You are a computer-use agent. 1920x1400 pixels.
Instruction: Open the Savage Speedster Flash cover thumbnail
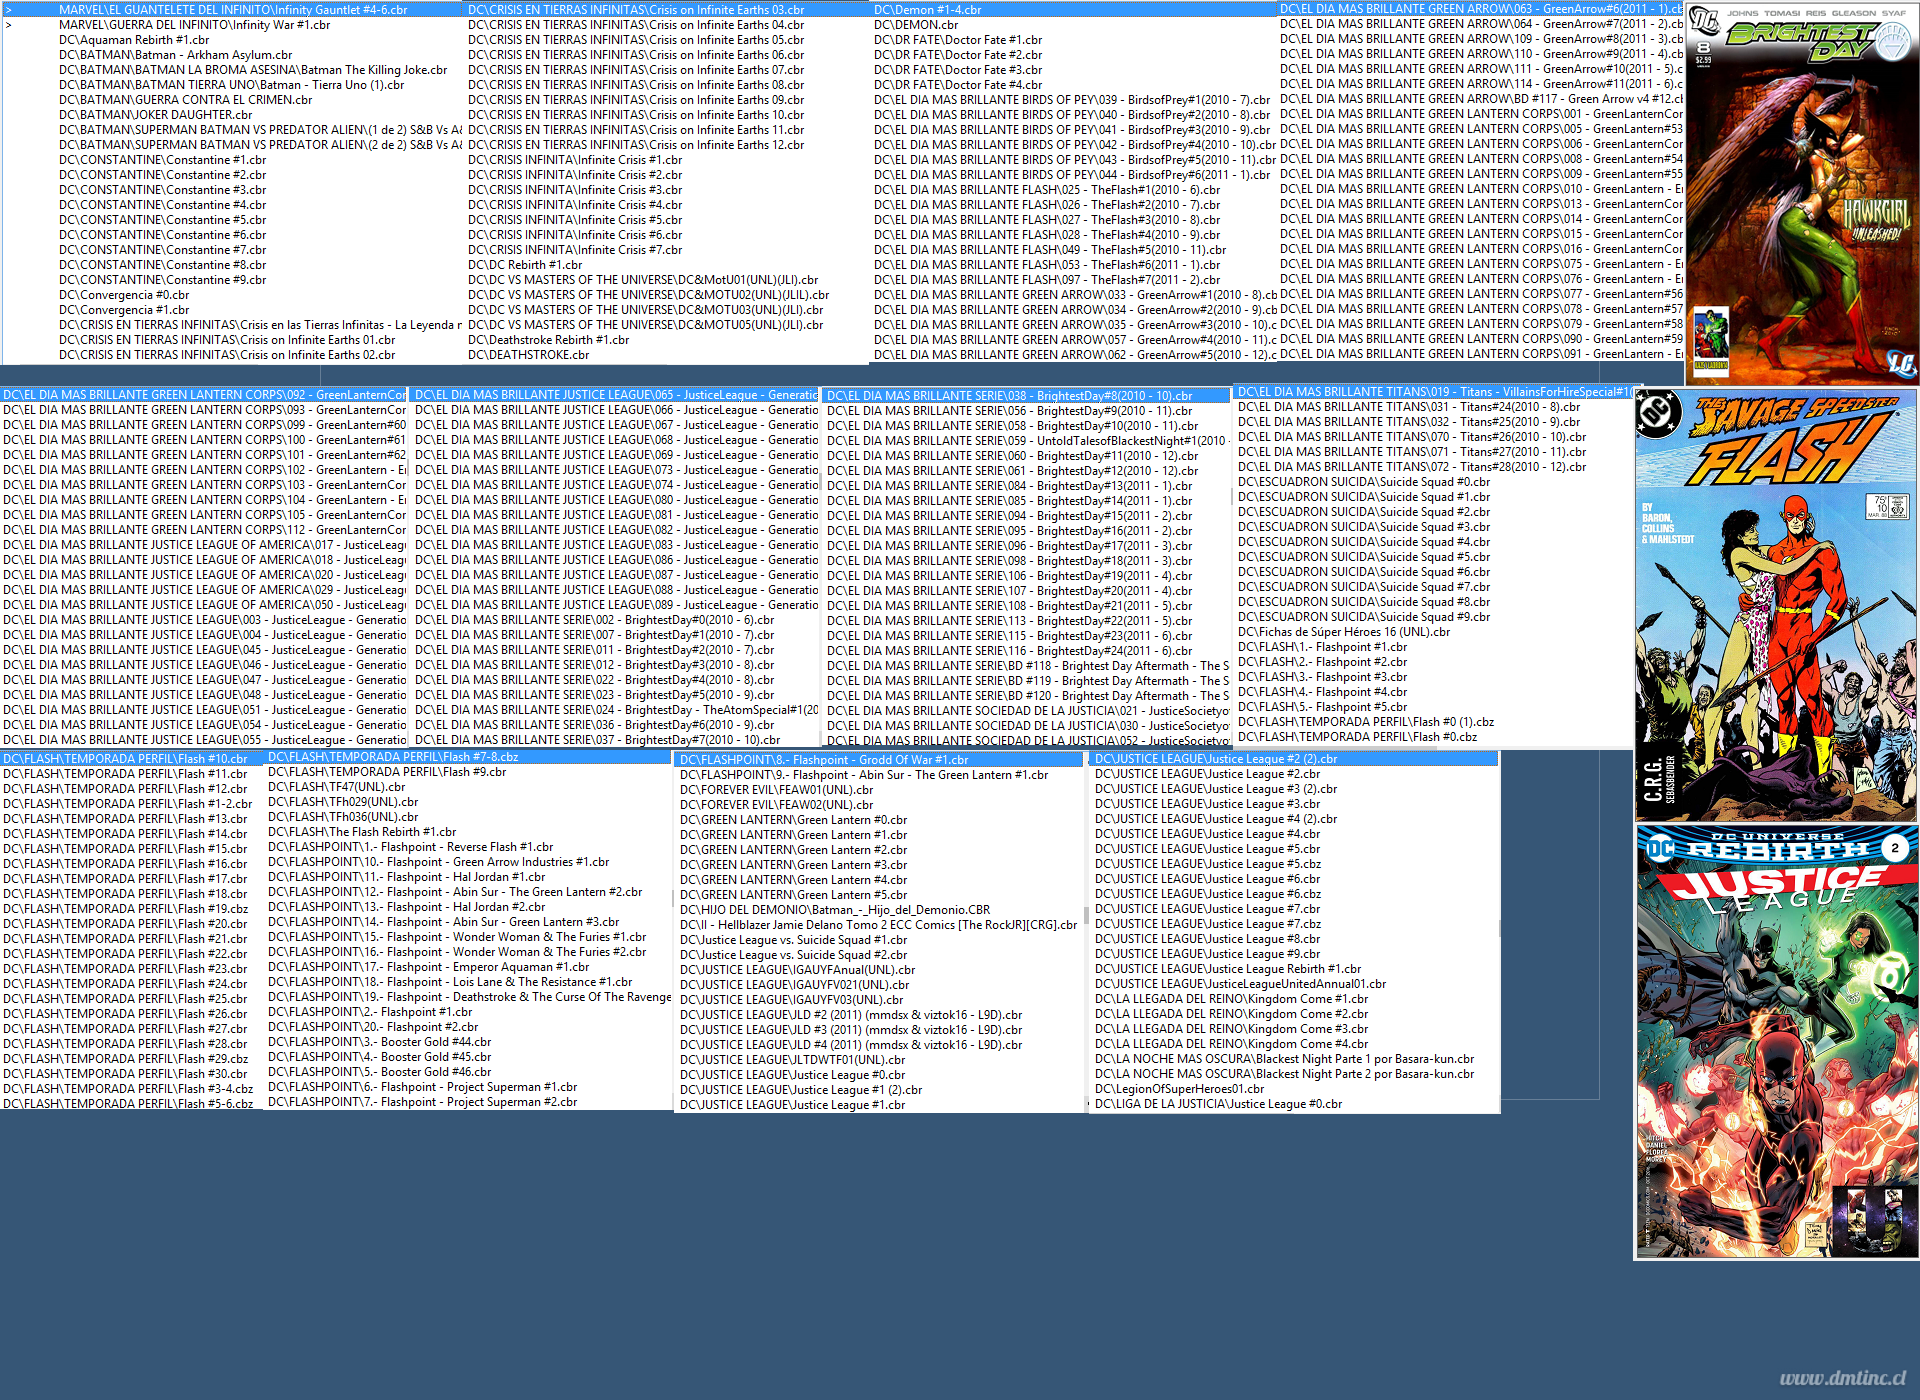point(1776,605)
